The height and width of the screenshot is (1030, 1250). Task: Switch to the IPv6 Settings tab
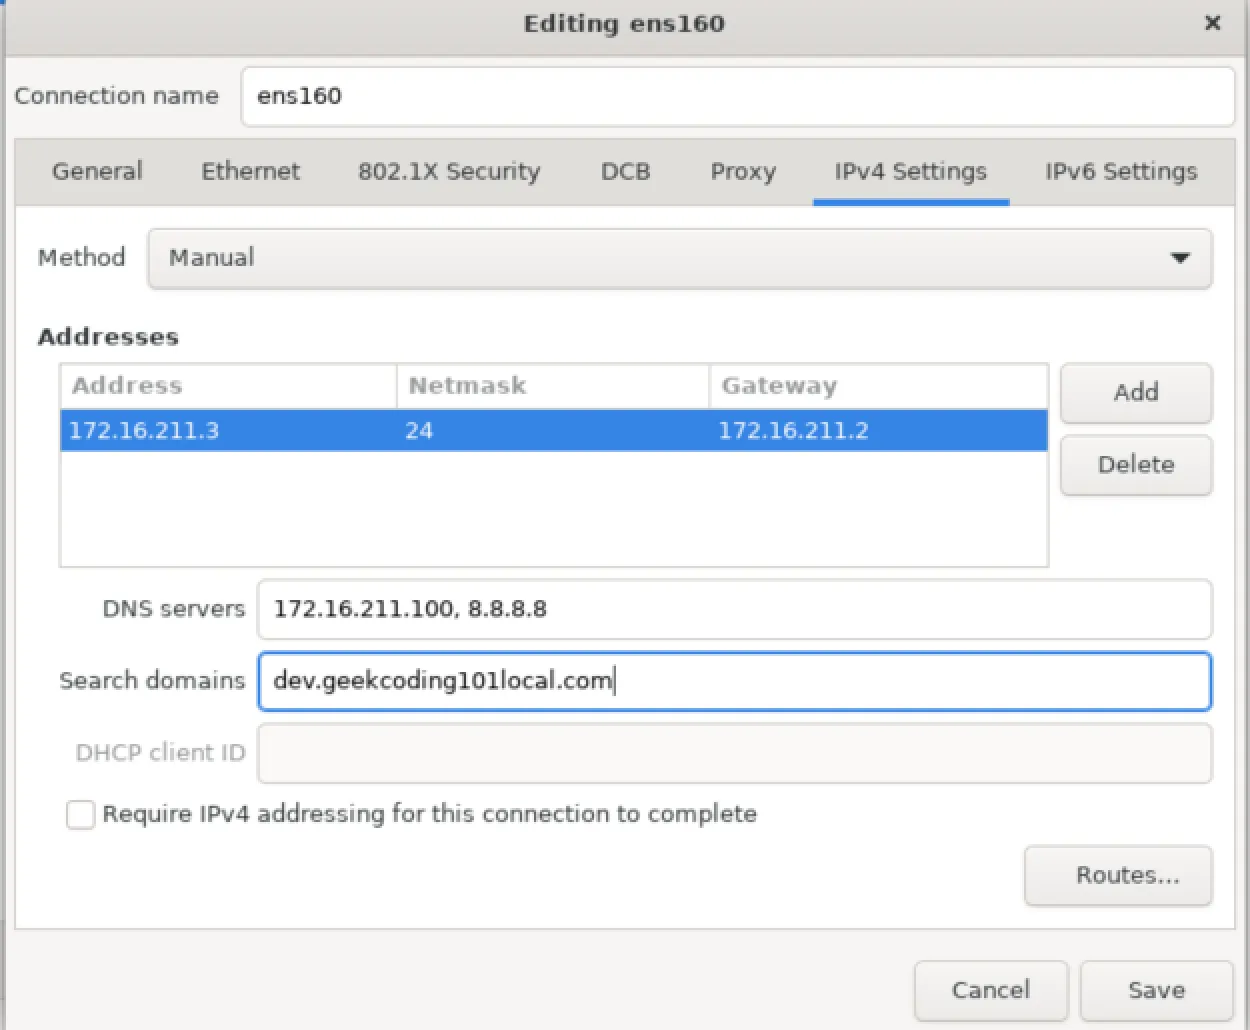tap(1120, 171)
